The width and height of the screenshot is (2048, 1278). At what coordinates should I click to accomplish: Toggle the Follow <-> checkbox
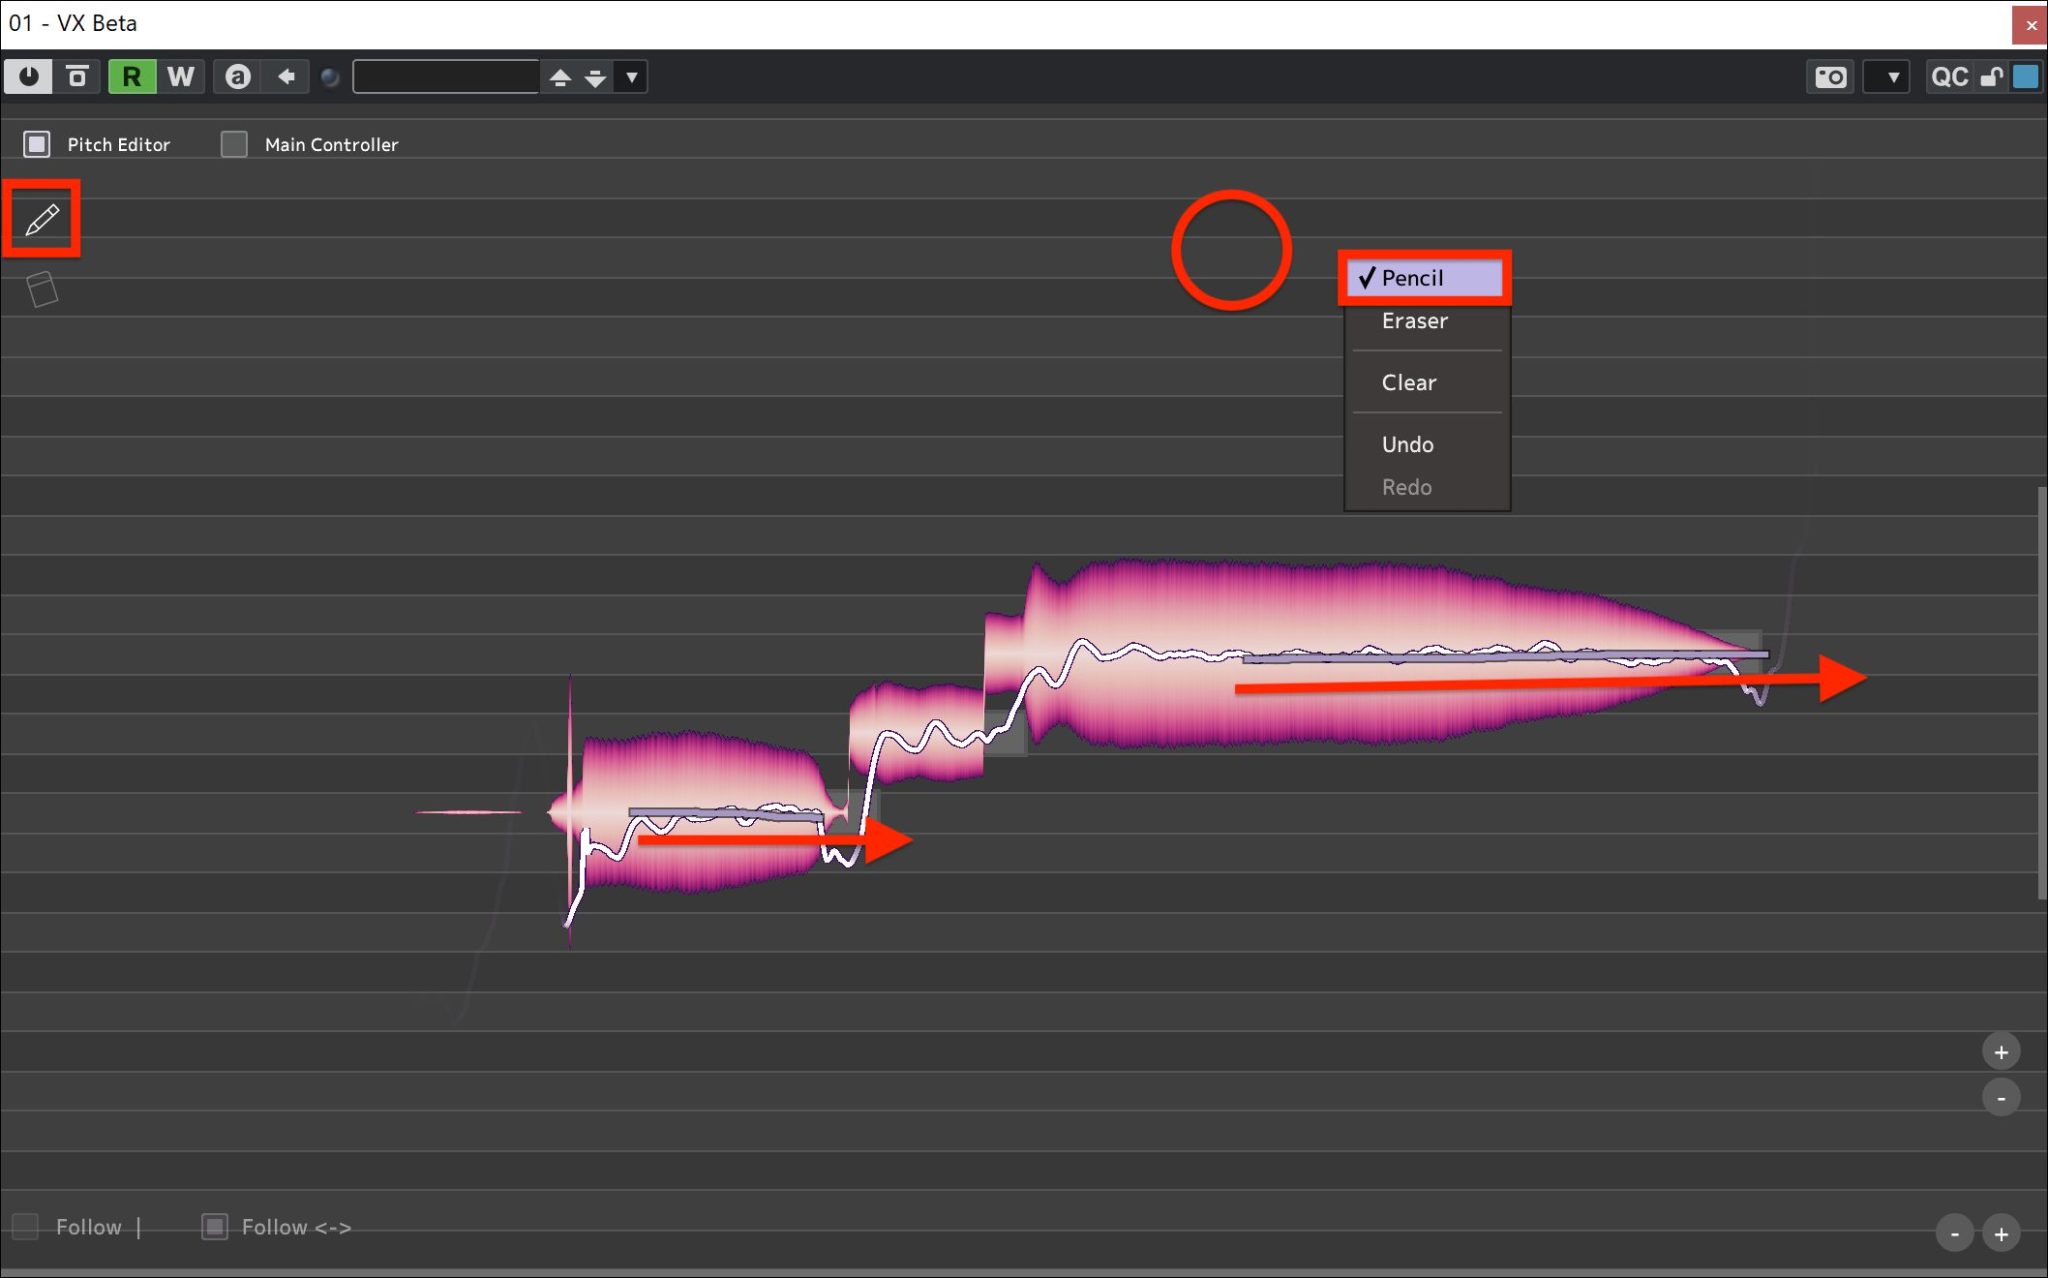[215, 1226]
